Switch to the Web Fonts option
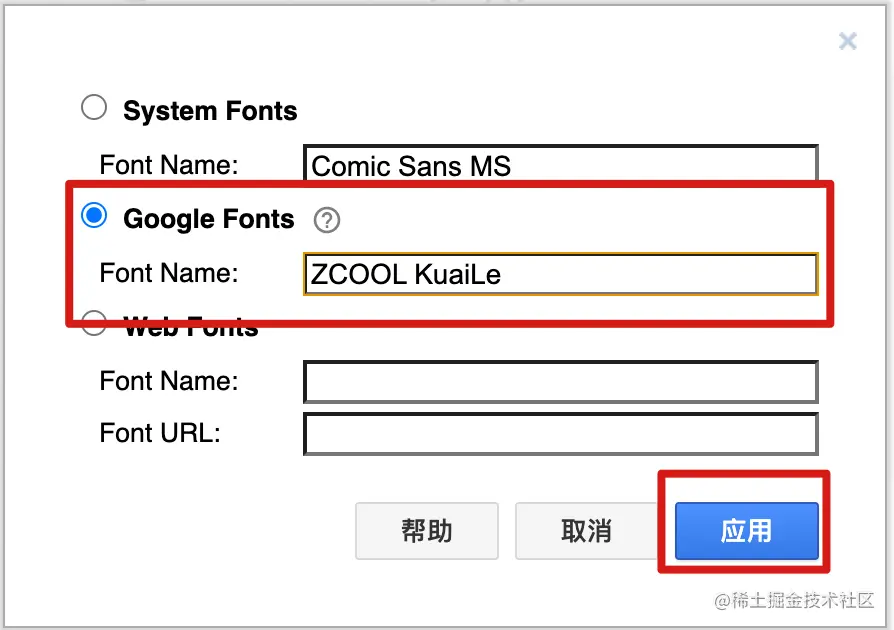This screenshot has height=630, width=894. [94, 322]
